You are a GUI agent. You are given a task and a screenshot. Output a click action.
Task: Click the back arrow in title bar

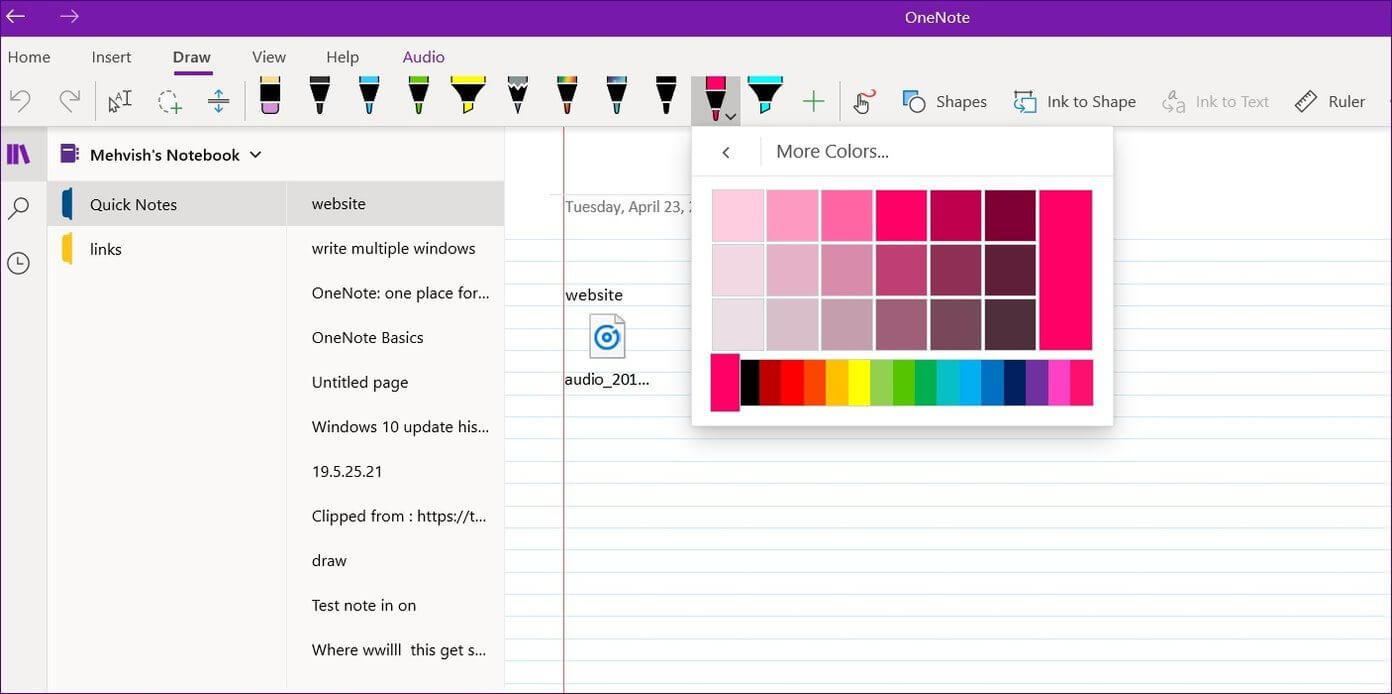click(16, 17)
